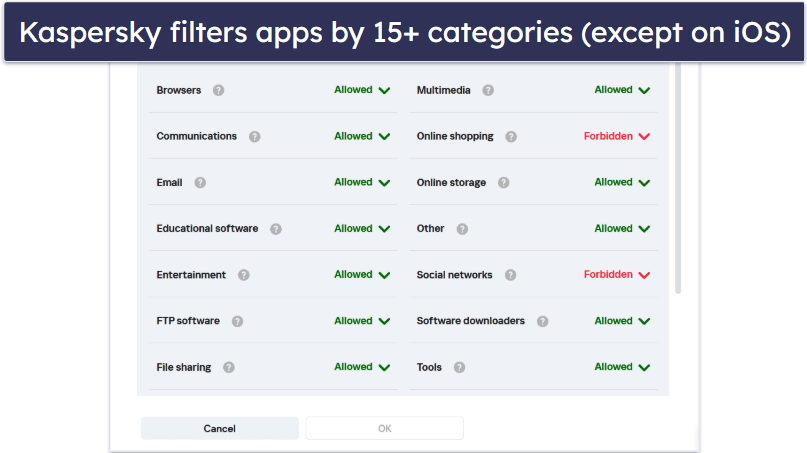Expand Other category permission dropdown
Viewport: 807px width, 453px height.
pos(622,229)
